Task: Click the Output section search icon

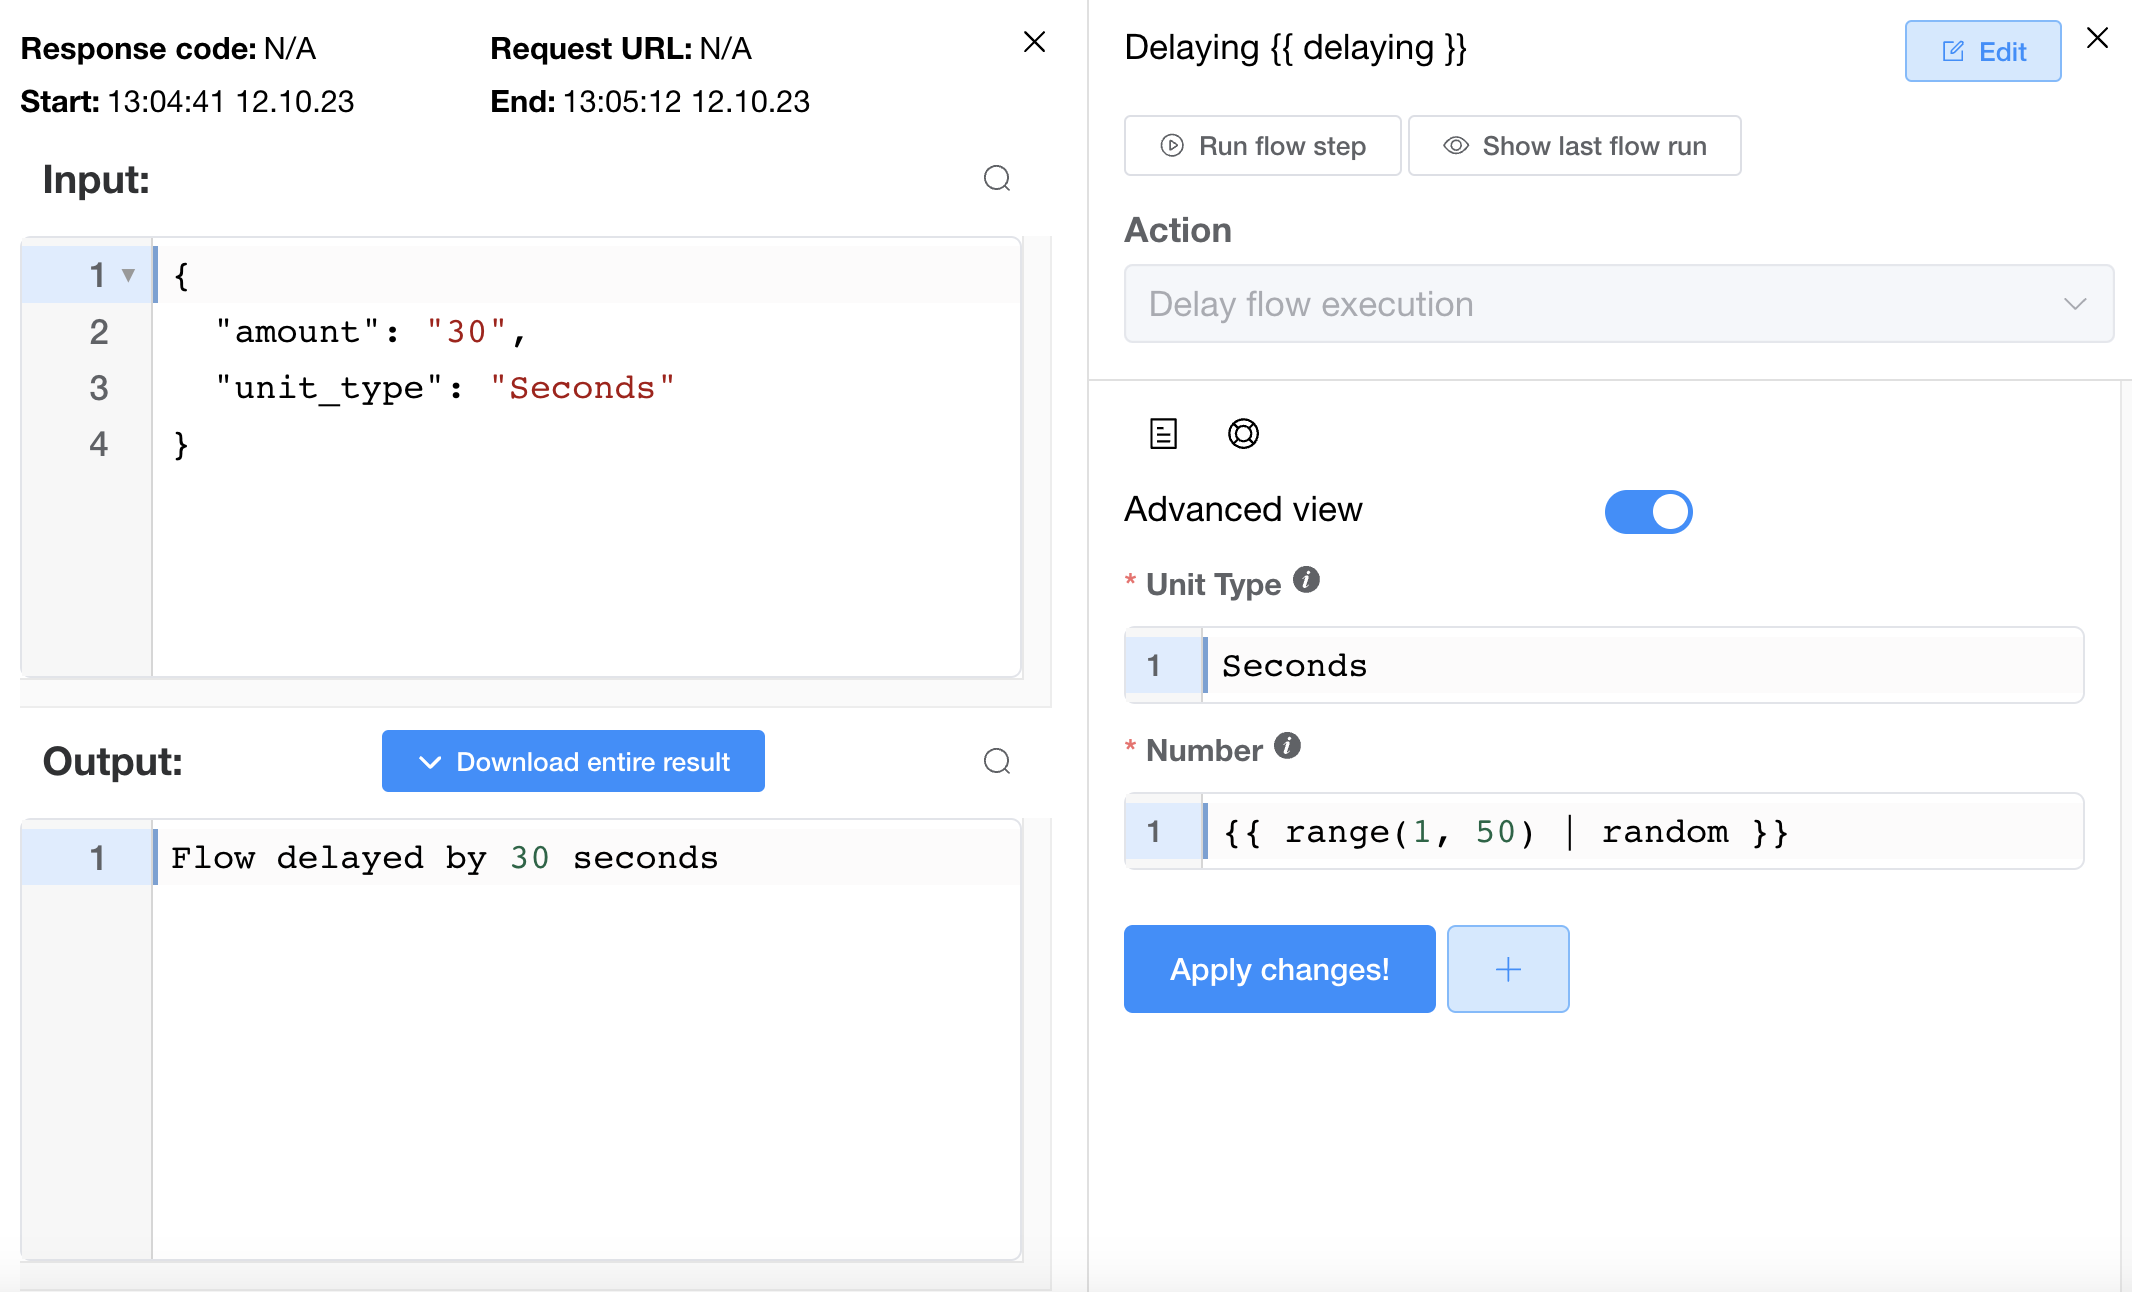Action: coord(996,762)
